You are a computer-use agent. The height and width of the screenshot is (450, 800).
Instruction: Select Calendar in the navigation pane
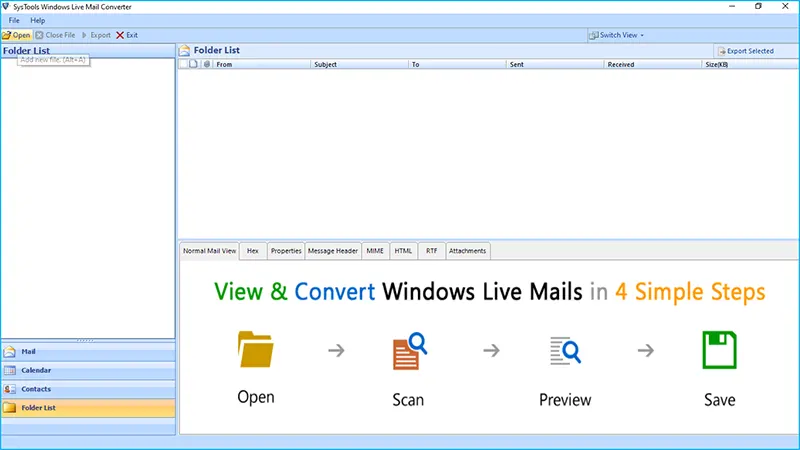click(88, 370)
